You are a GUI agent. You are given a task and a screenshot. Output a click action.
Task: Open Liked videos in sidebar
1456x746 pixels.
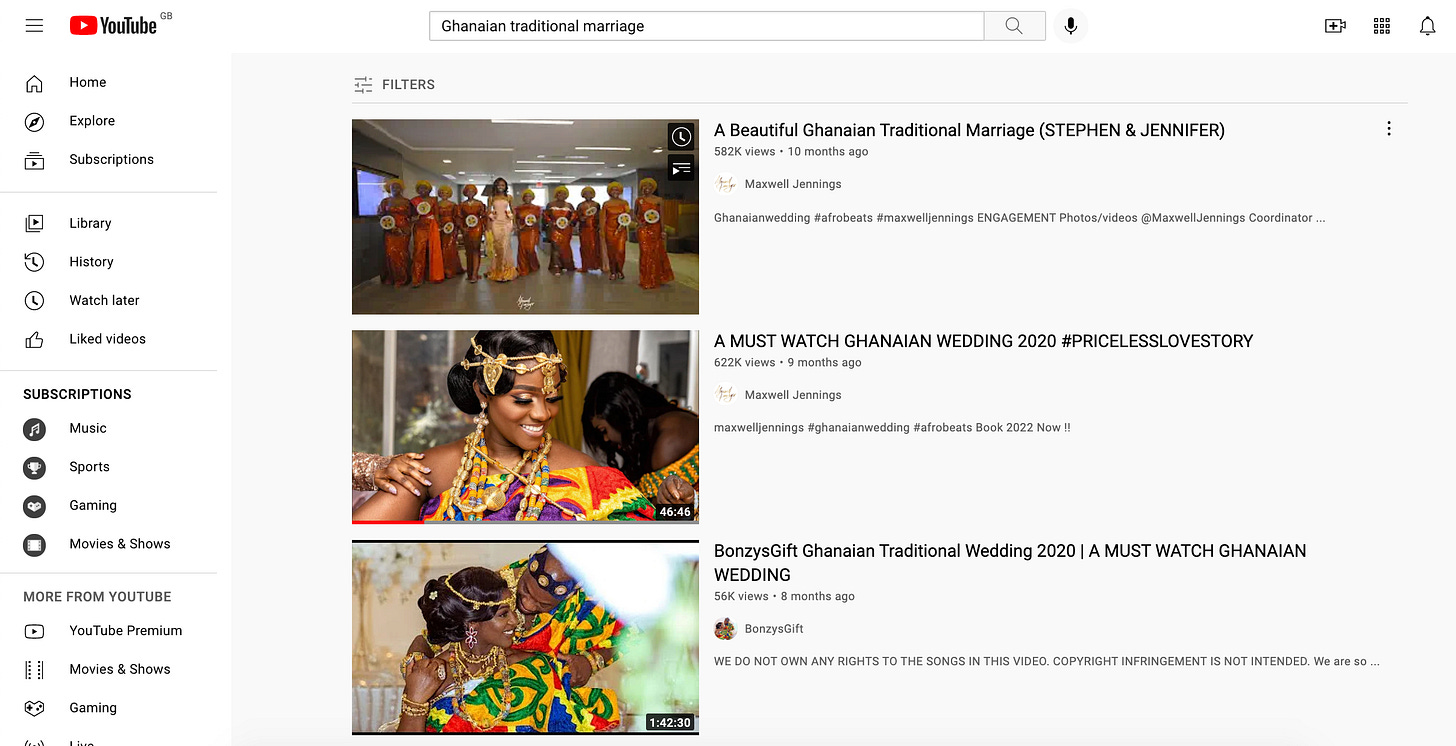coord(108,339)
